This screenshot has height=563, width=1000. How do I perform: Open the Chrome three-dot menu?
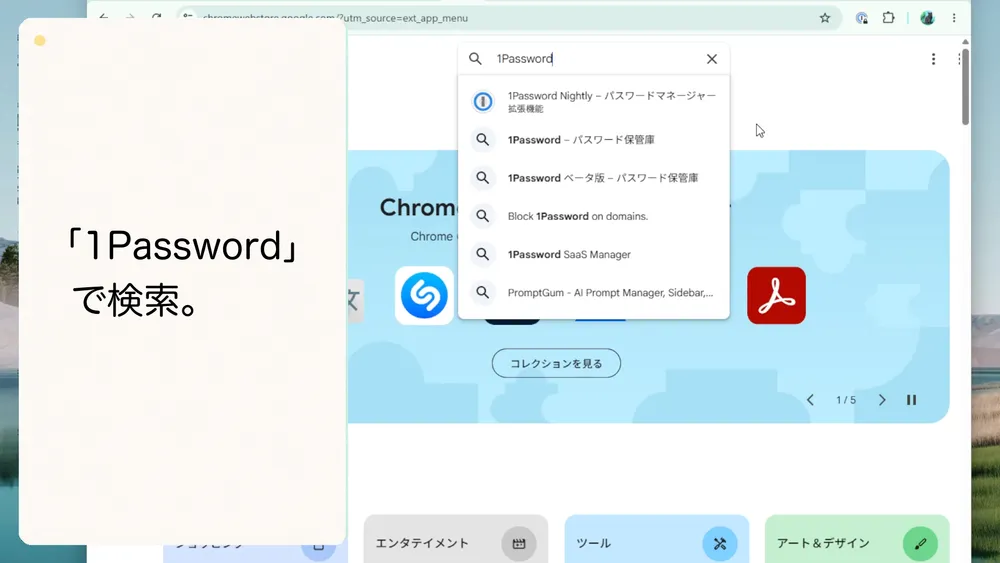click(954, 18)
